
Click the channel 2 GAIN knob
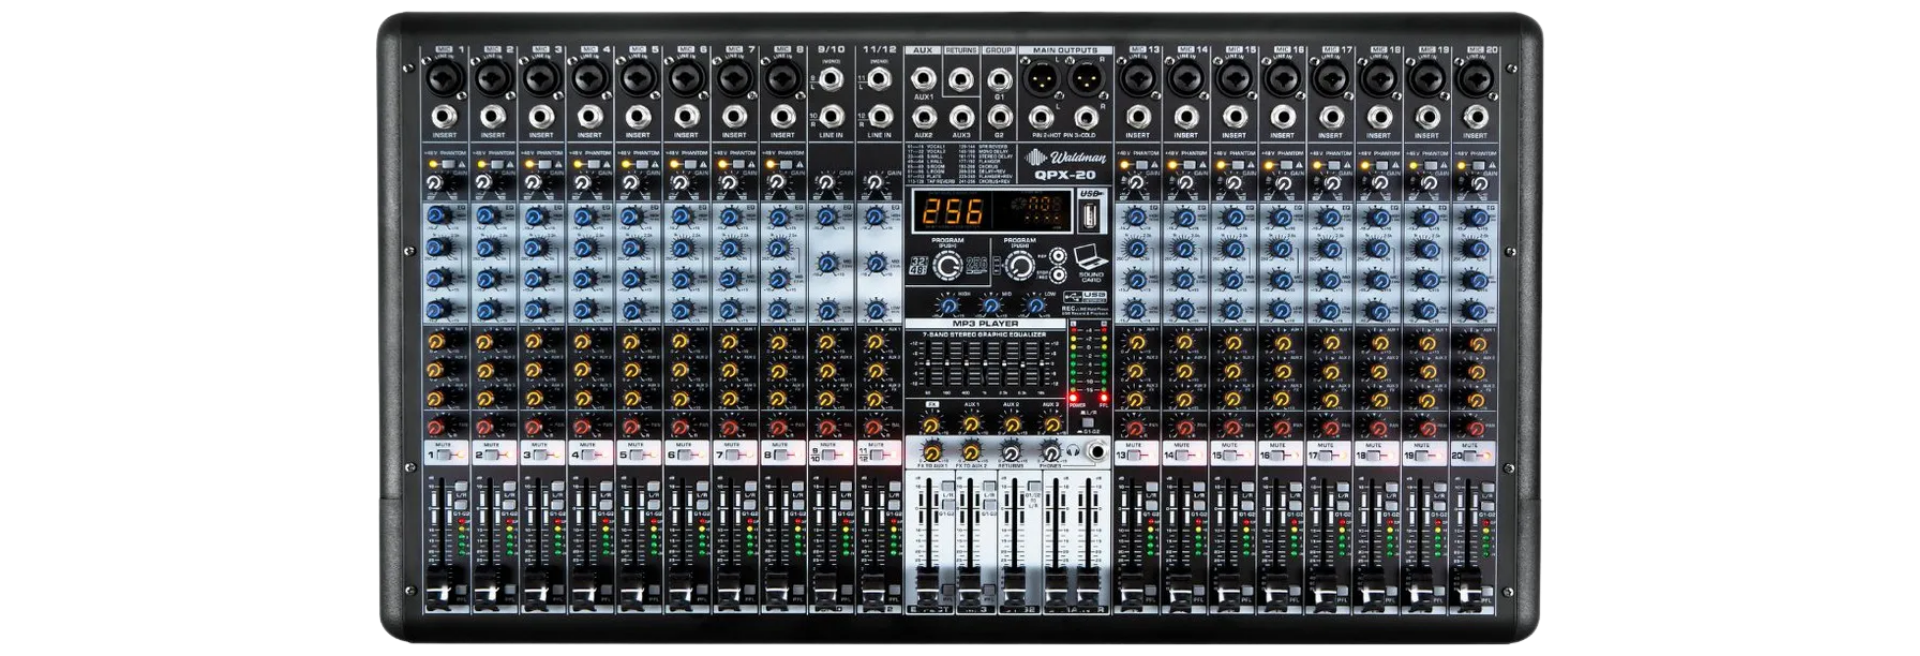[x=483, y=183]
